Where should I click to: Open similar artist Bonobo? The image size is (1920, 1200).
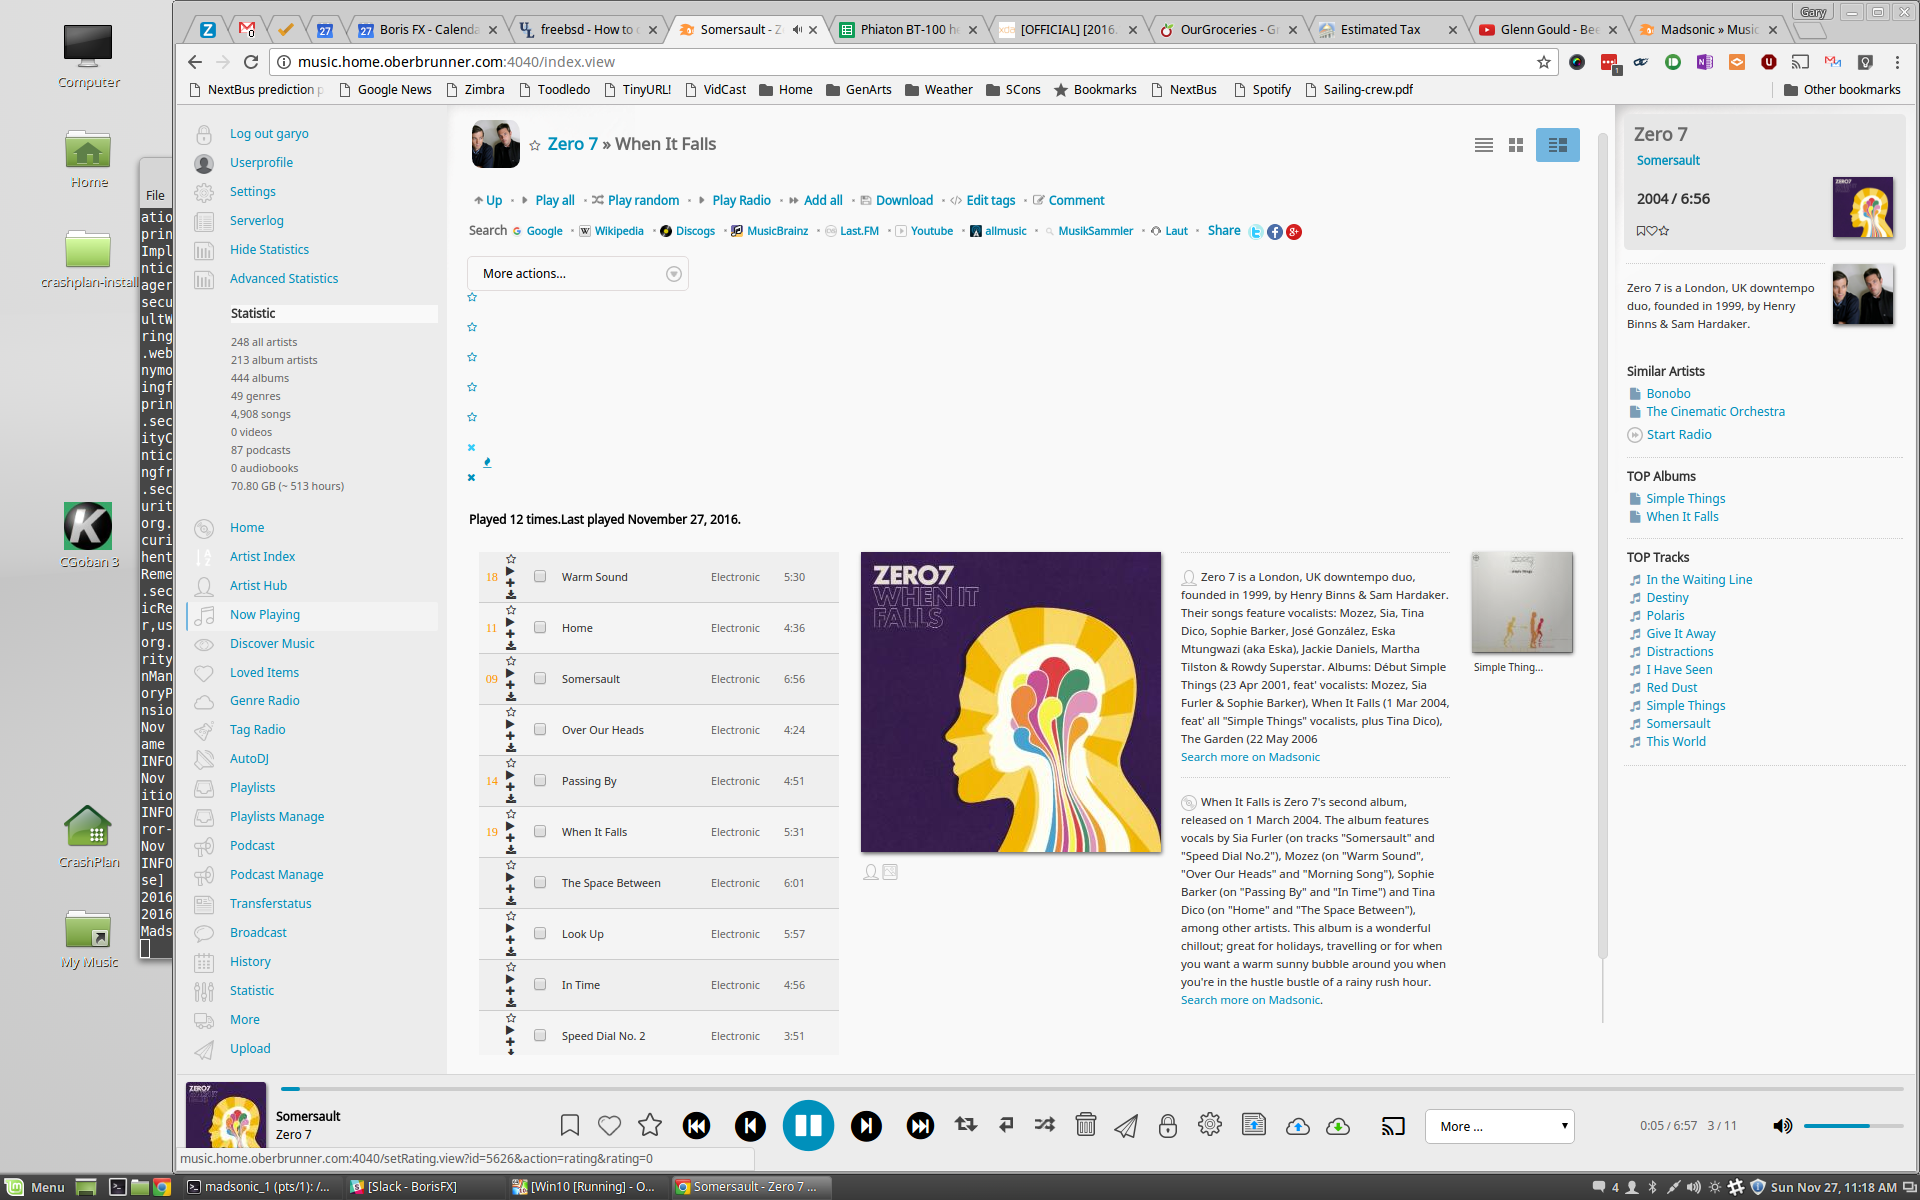point(1668,394)
